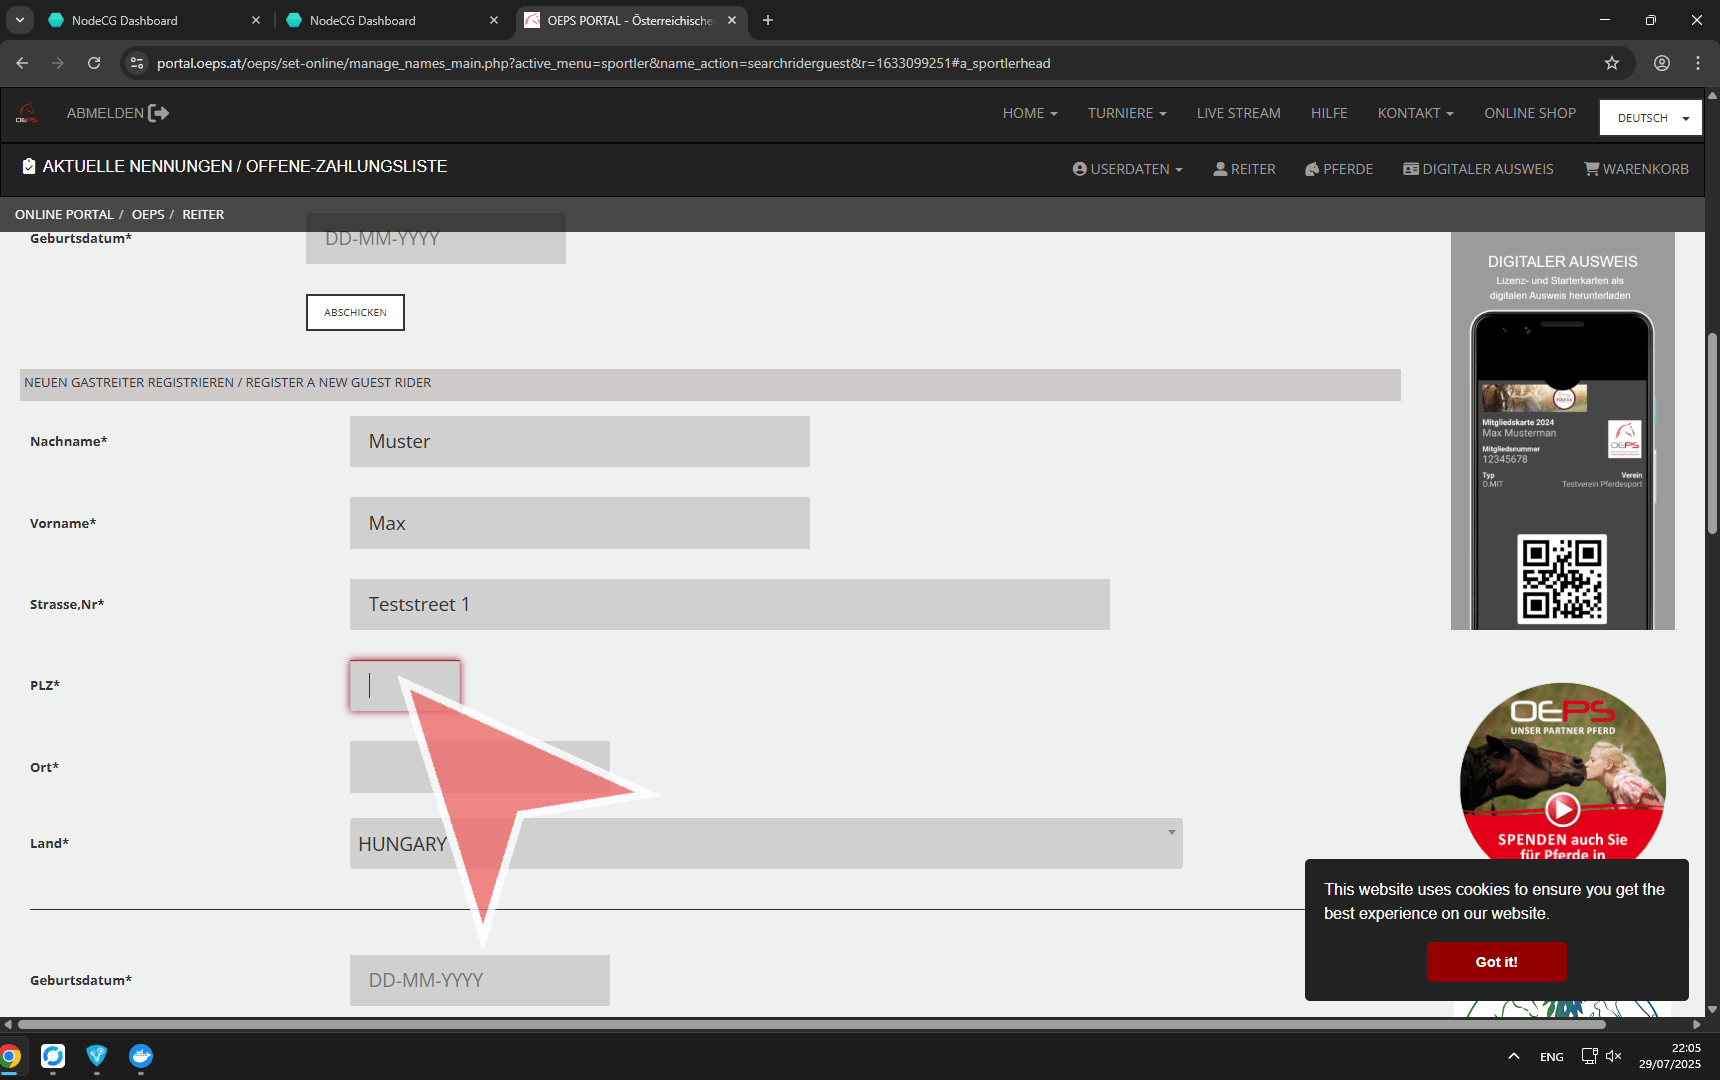Play the OEPS donation video

point(1562,808)
